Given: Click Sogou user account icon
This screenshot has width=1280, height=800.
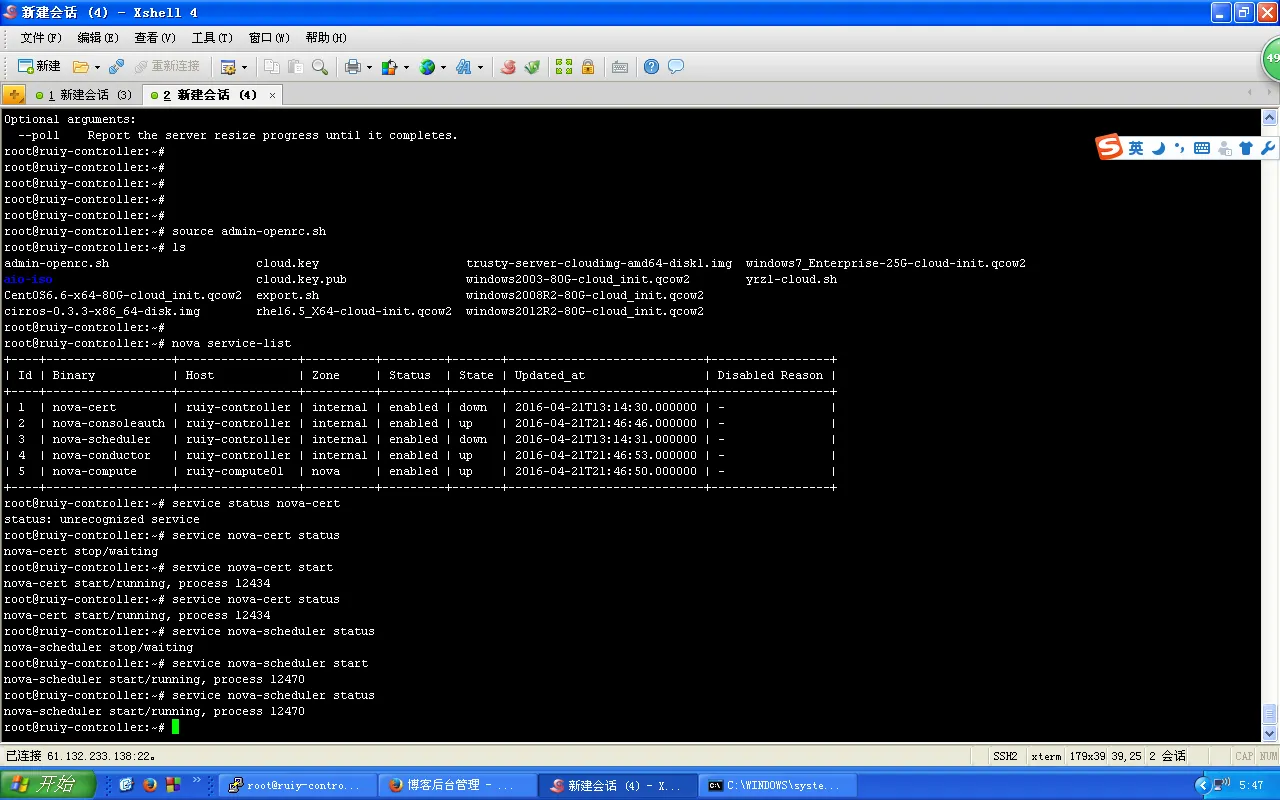Looking at the screenshot, I should pos(1224,148).
